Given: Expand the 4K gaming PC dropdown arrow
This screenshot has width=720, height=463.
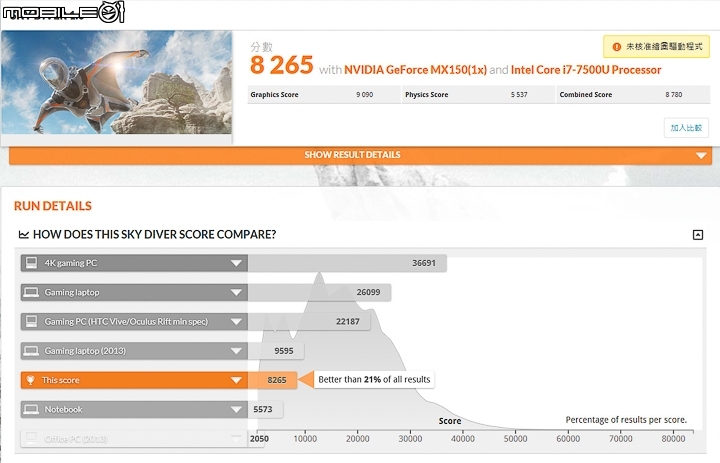Looking at the screenshot, I should click(x=236, y=263).
